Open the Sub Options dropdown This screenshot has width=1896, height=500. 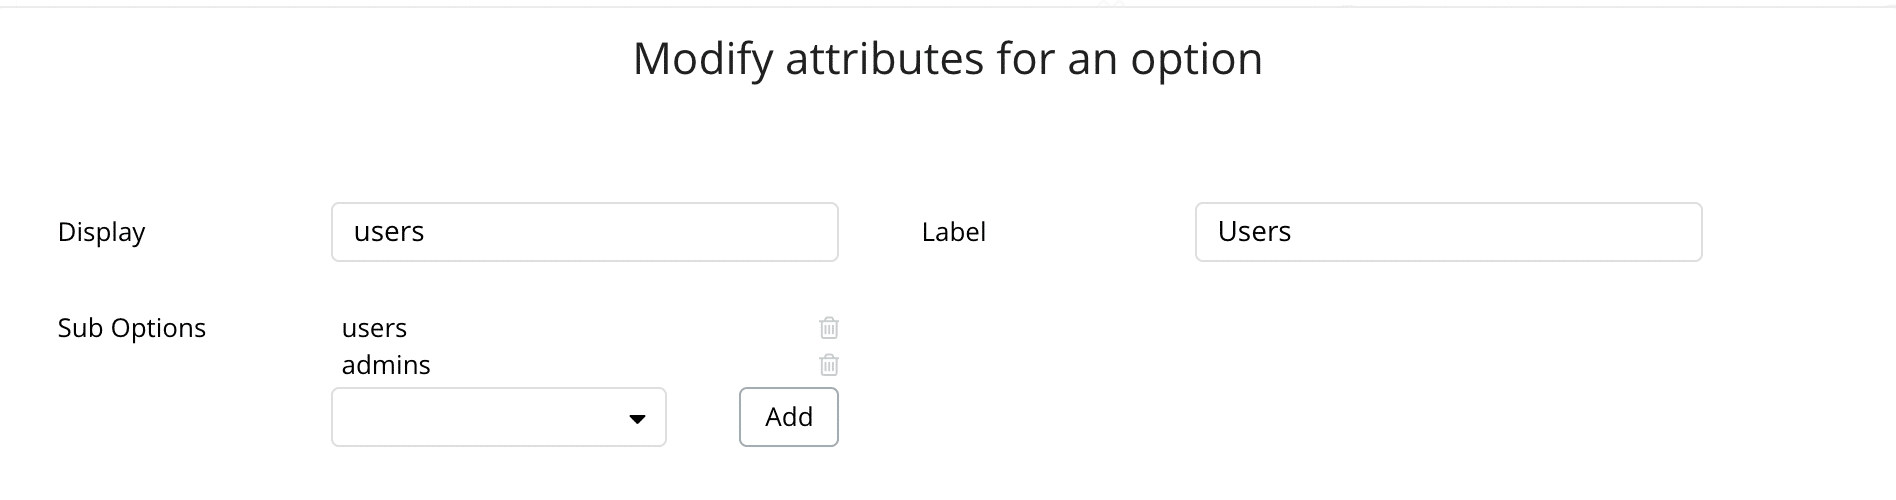coord(498,417)
